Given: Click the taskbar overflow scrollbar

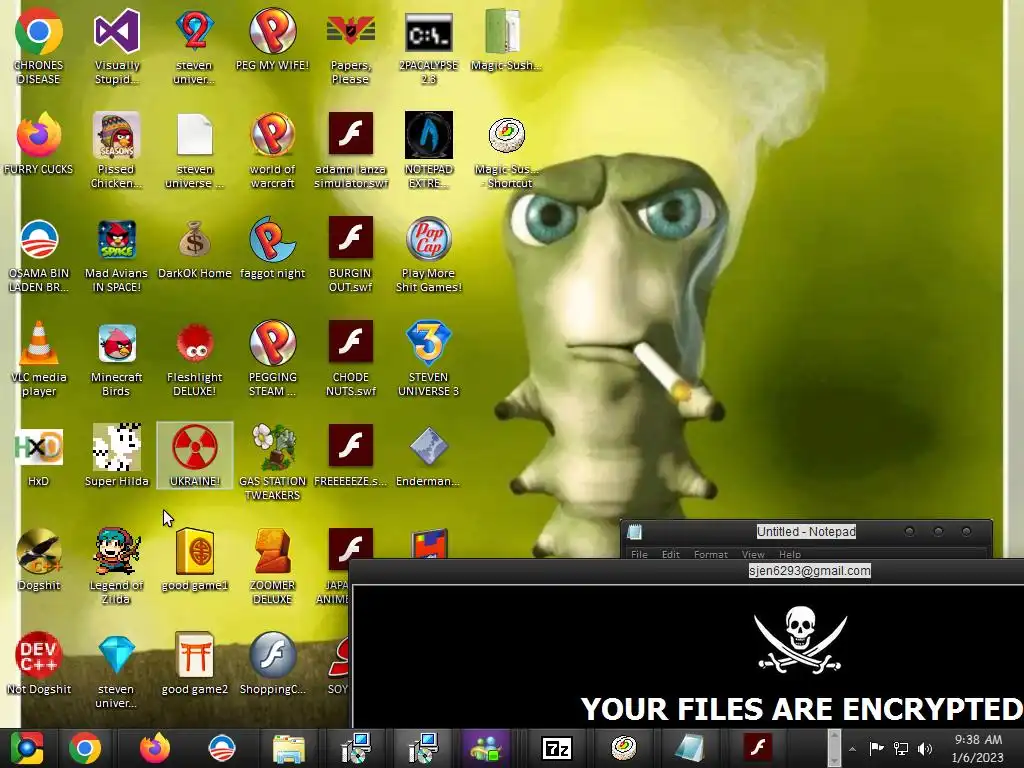Looking at the screenshot, I should 834,748.
